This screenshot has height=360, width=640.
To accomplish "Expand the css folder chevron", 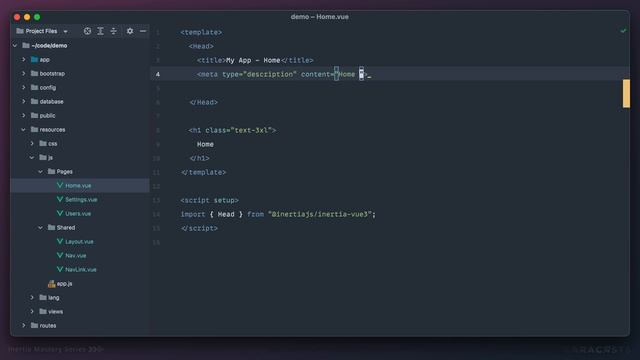I will click(x=32, y=143).
